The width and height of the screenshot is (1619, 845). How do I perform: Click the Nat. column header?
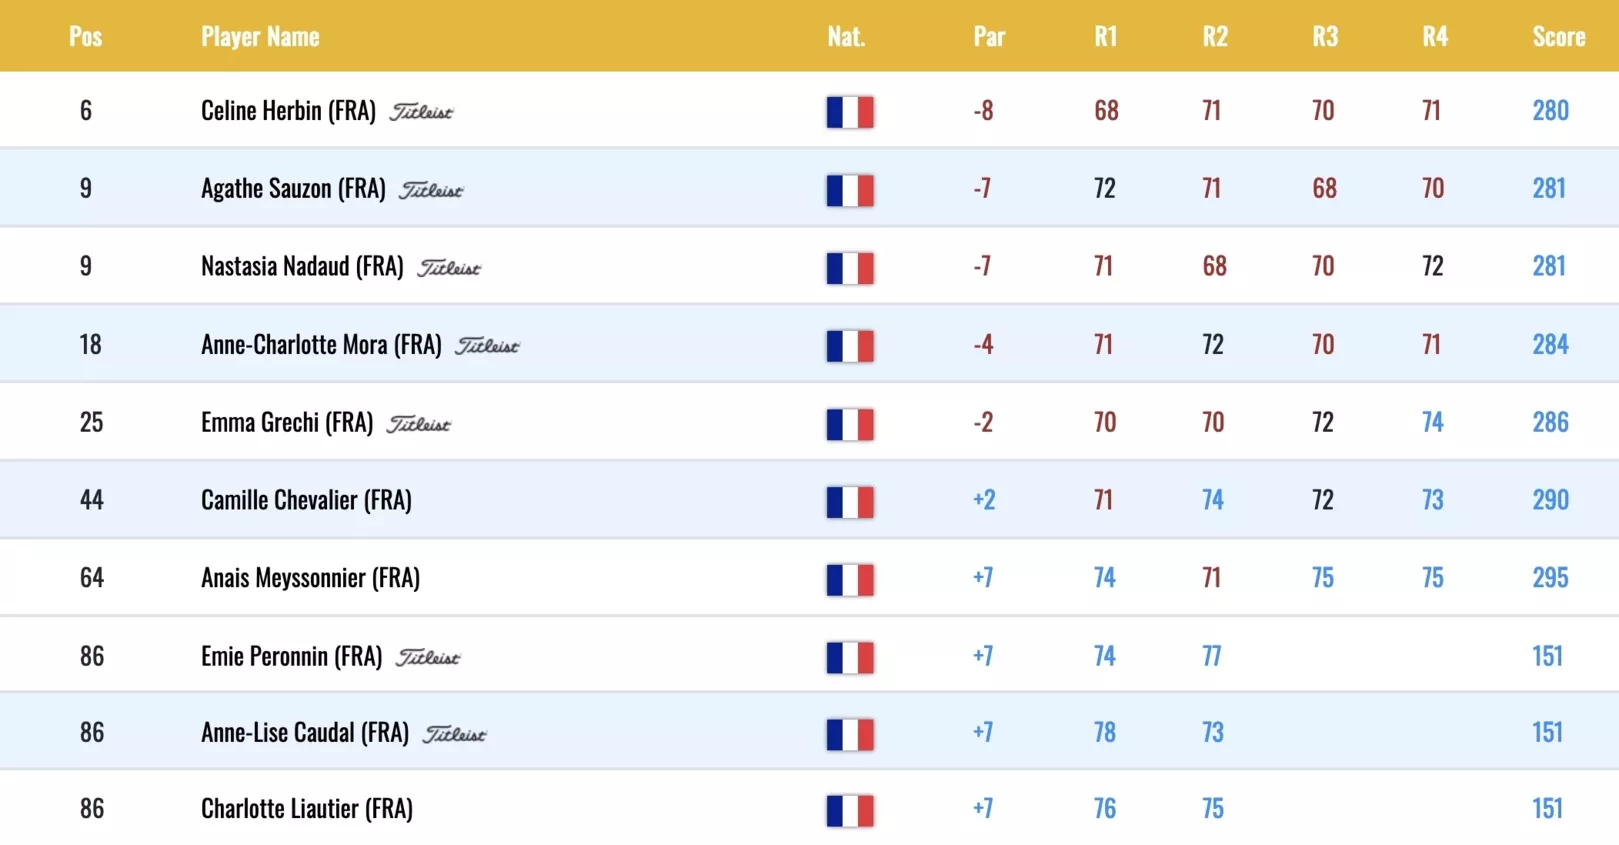(x=846, y=37)
